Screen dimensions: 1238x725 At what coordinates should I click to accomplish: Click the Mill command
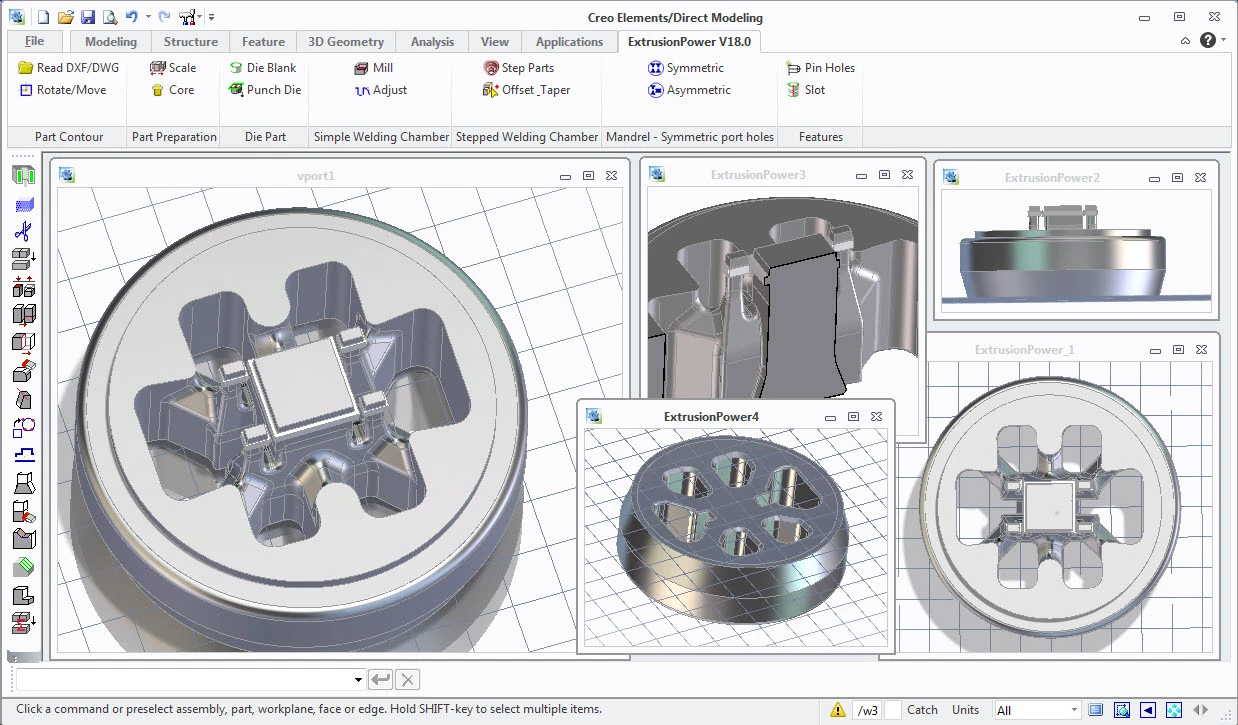[373, 68]
